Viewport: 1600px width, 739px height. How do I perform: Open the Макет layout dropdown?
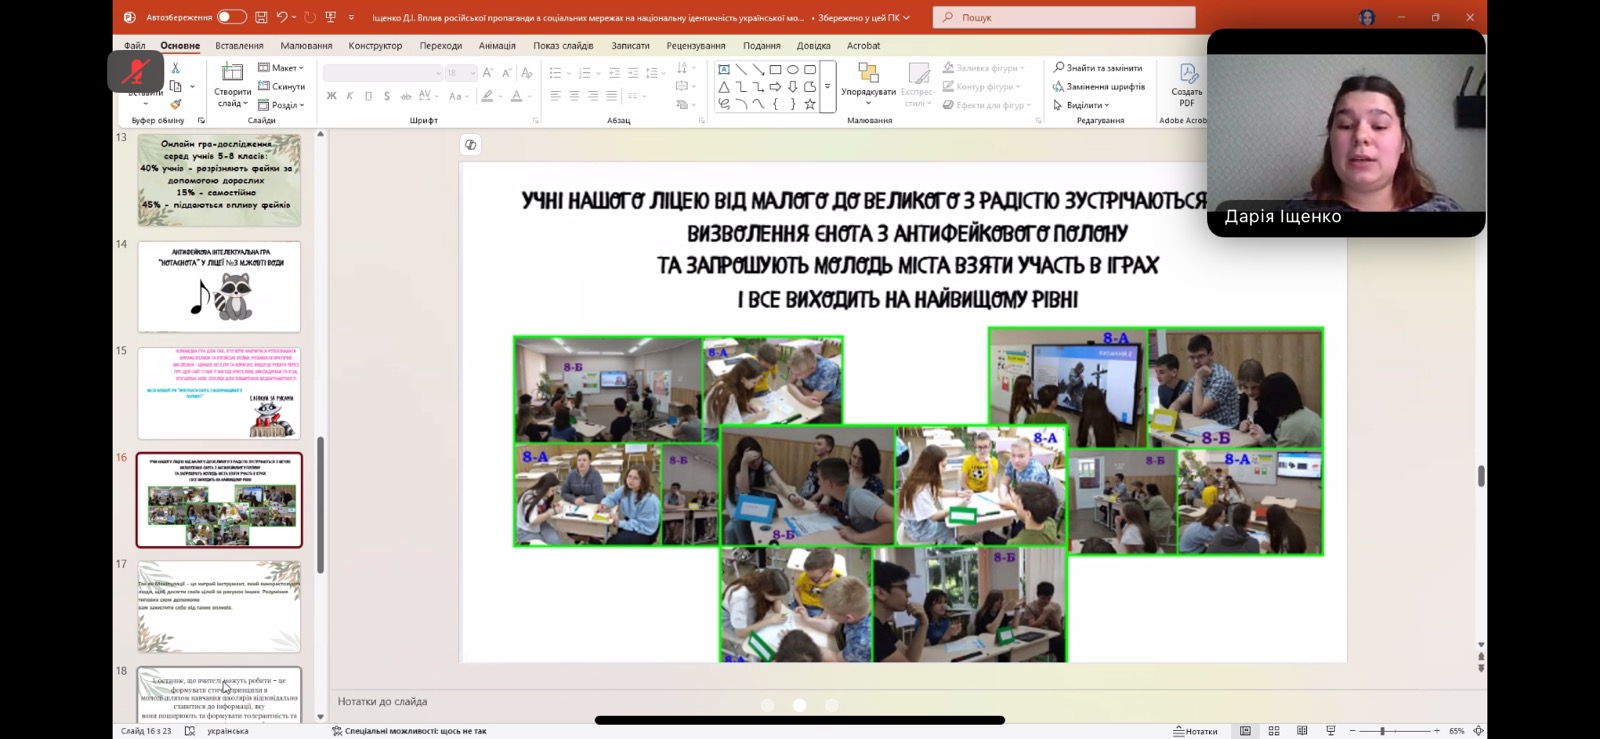pos(281,68)
